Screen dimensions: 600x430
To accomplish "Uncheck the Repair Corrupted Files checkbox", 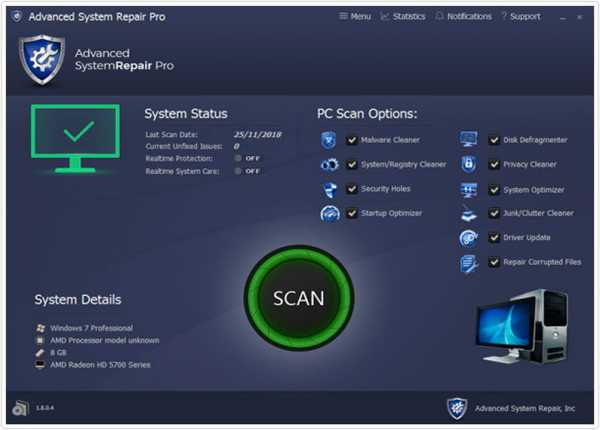I will (x=494, y=262).
